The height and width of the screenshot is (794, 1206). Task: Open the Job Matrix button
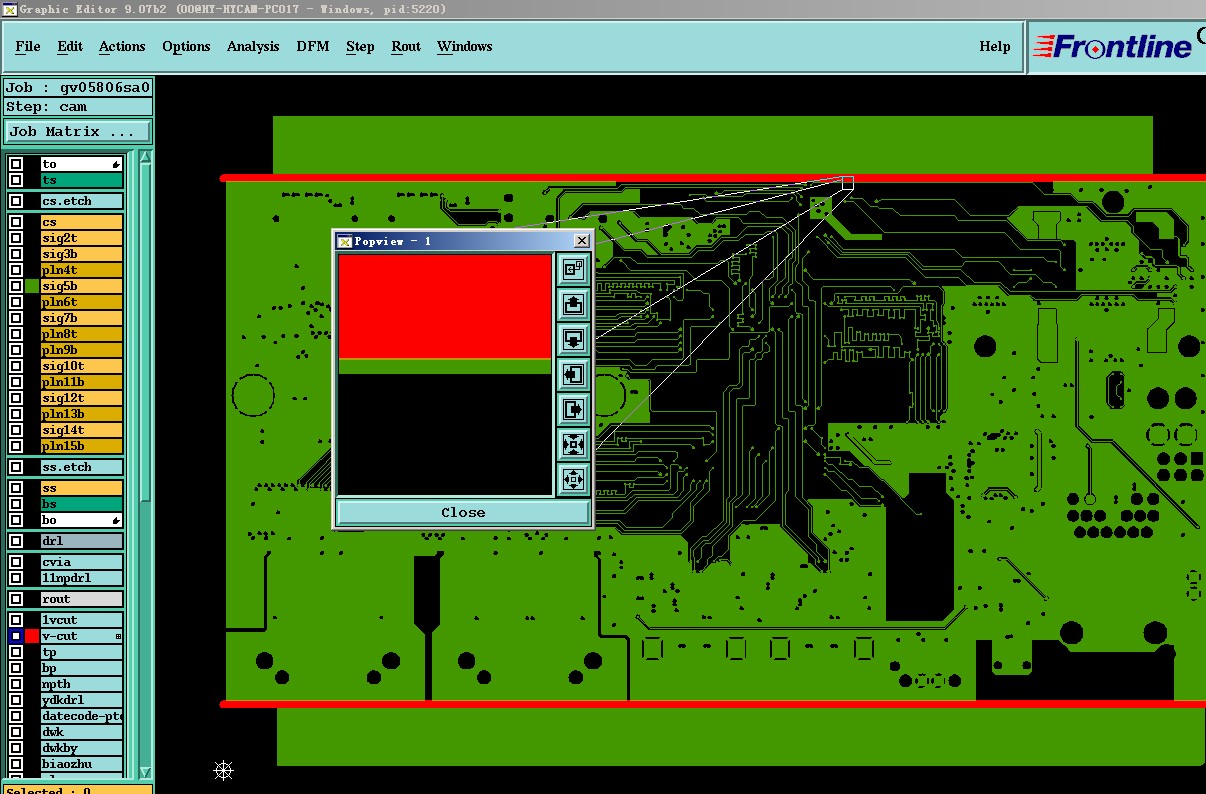coord(78,131)
